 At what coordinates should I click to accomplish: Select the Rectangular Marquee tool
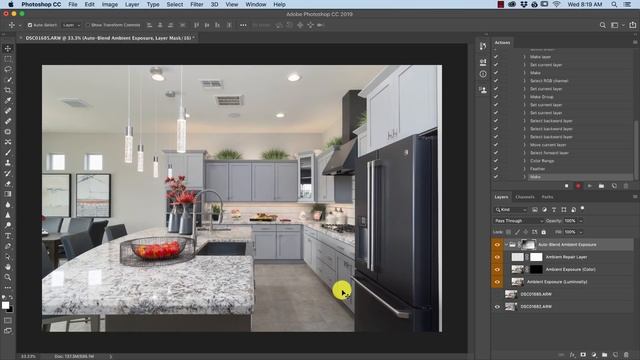coord(8,59)
